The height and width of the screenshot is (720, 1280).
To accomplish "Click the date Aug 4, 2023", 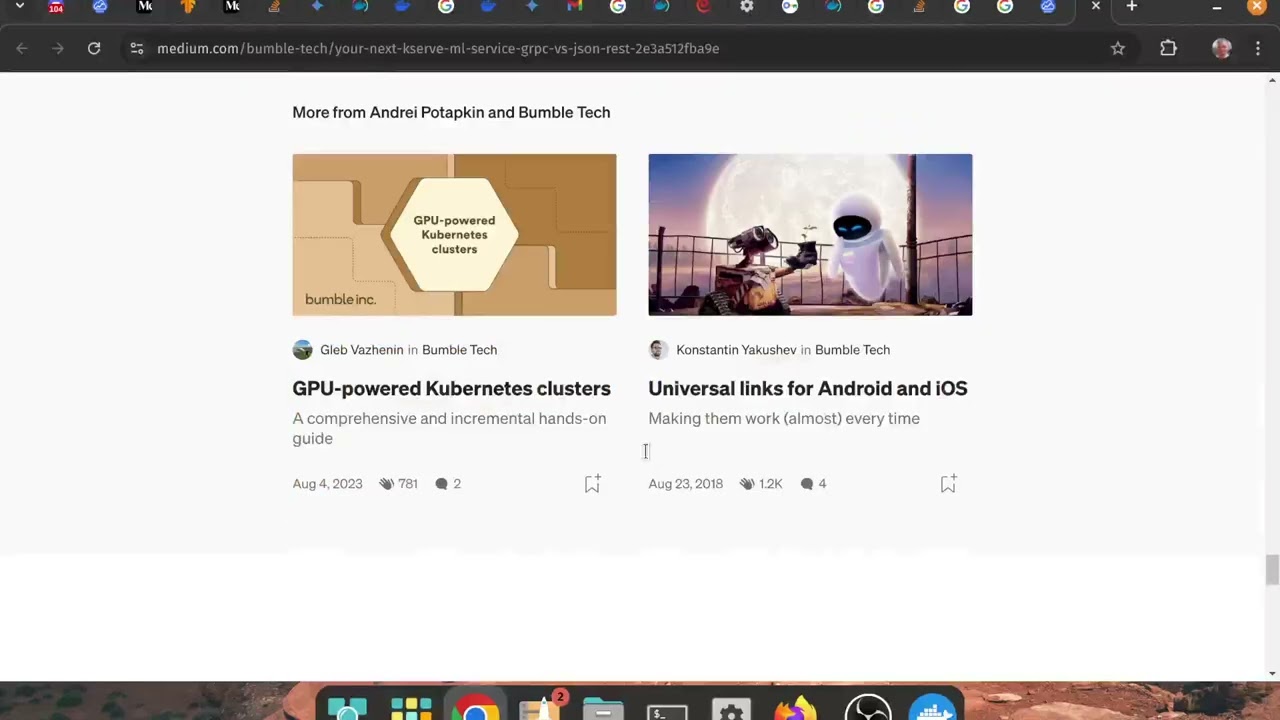I will point(327,484).
